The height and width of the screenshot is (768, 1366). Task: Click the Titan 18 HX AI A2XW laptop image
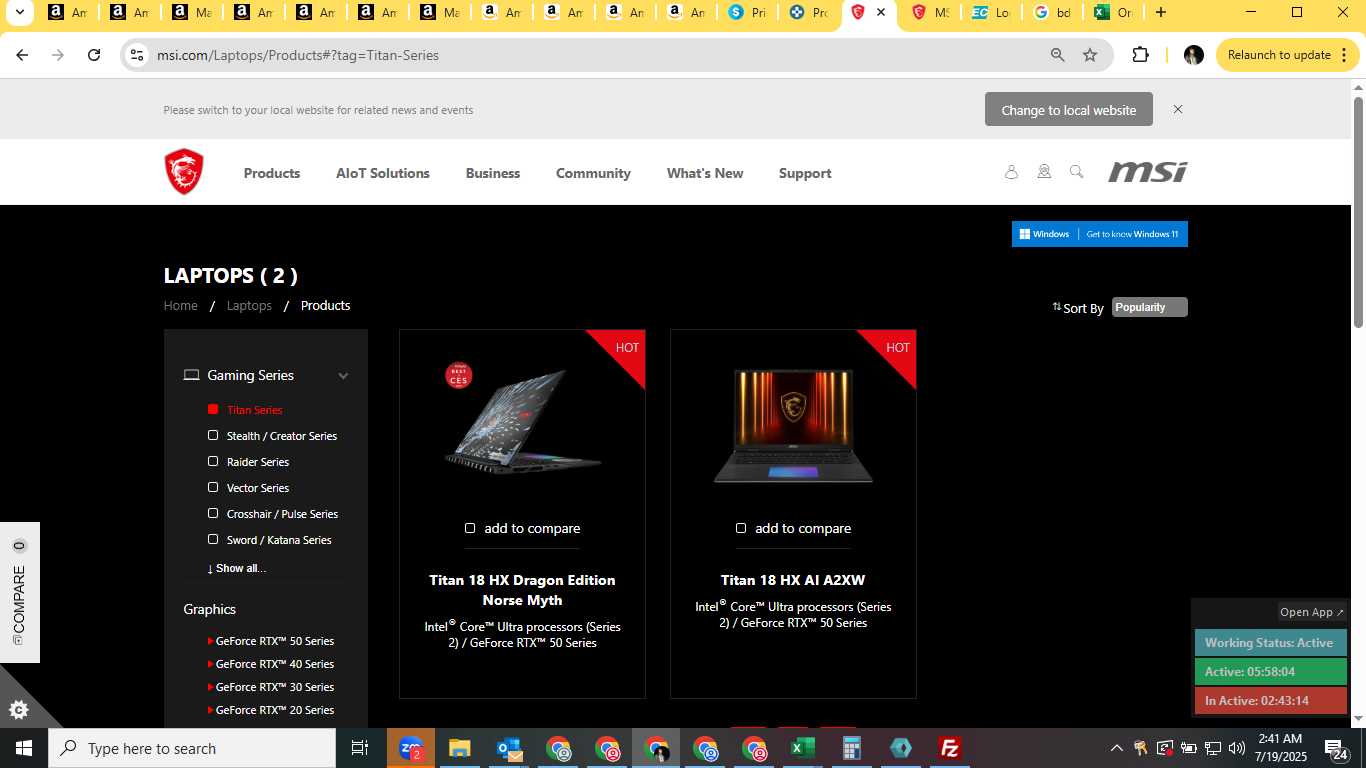pyautogui.click(x=793, y=425)
